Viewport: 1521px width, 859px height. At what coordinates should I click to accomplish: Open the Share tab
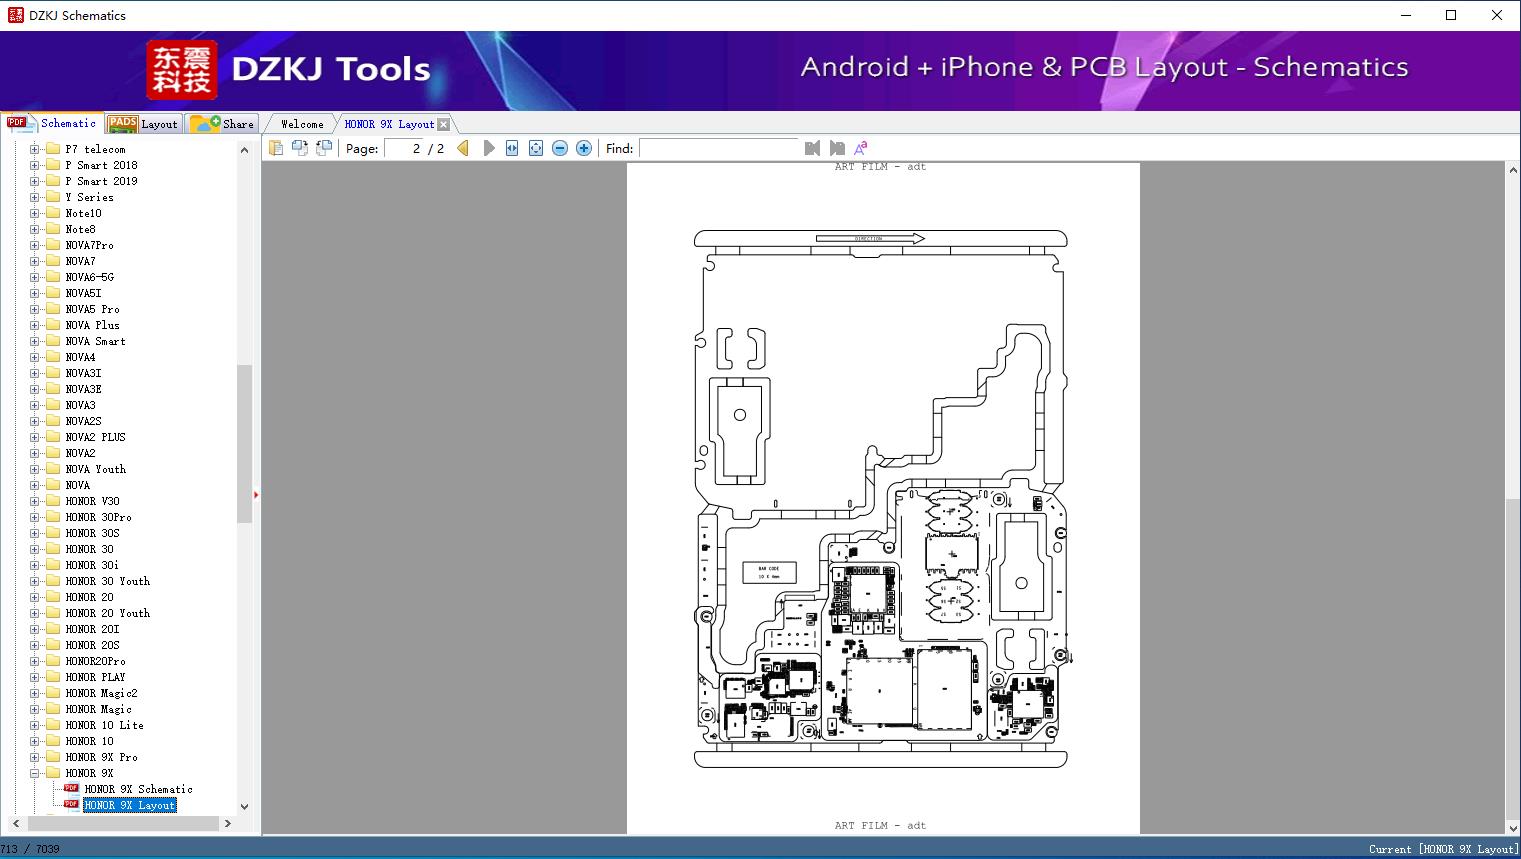click(x=222, y=124)
